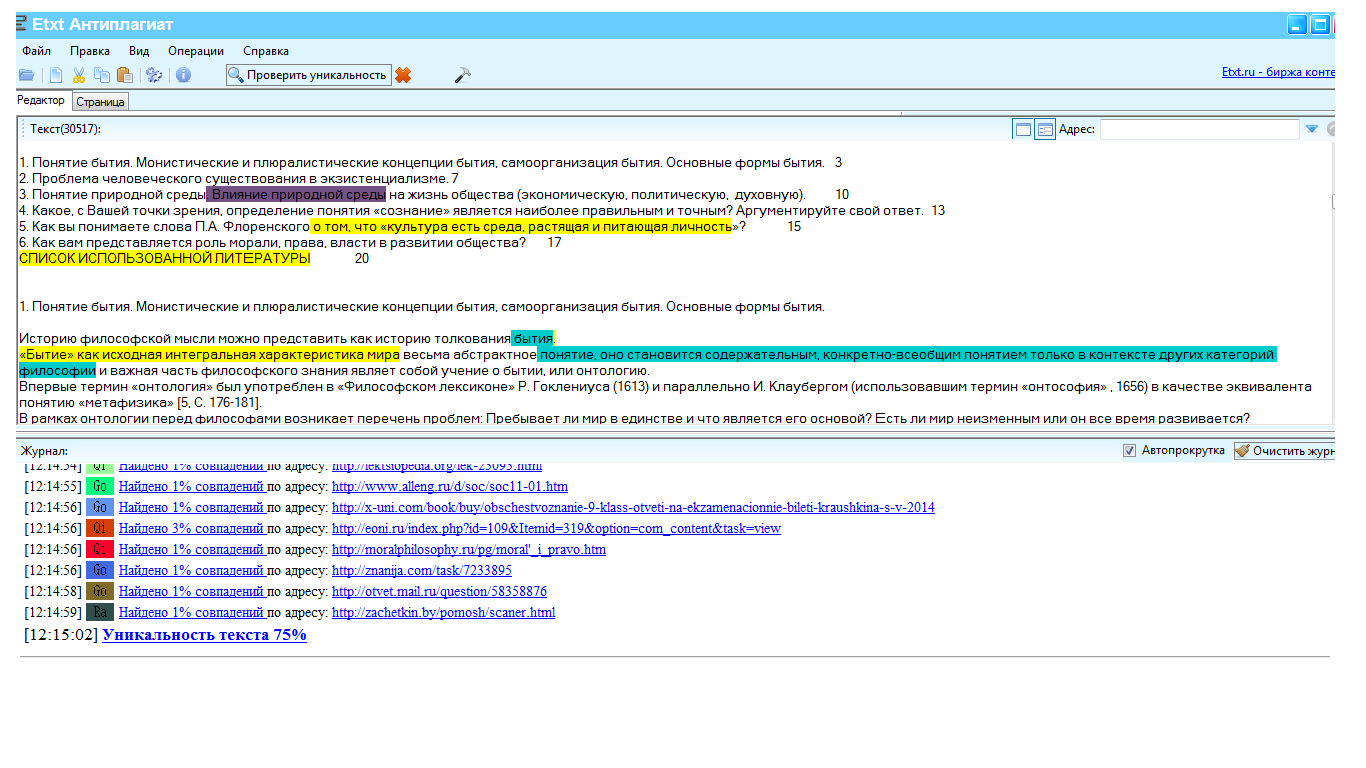The width and height of the screenshot is (1366, 768).
Task: Click Найдено 1% совпадений for zachetkin.by
Action: [x=191, y=613]
